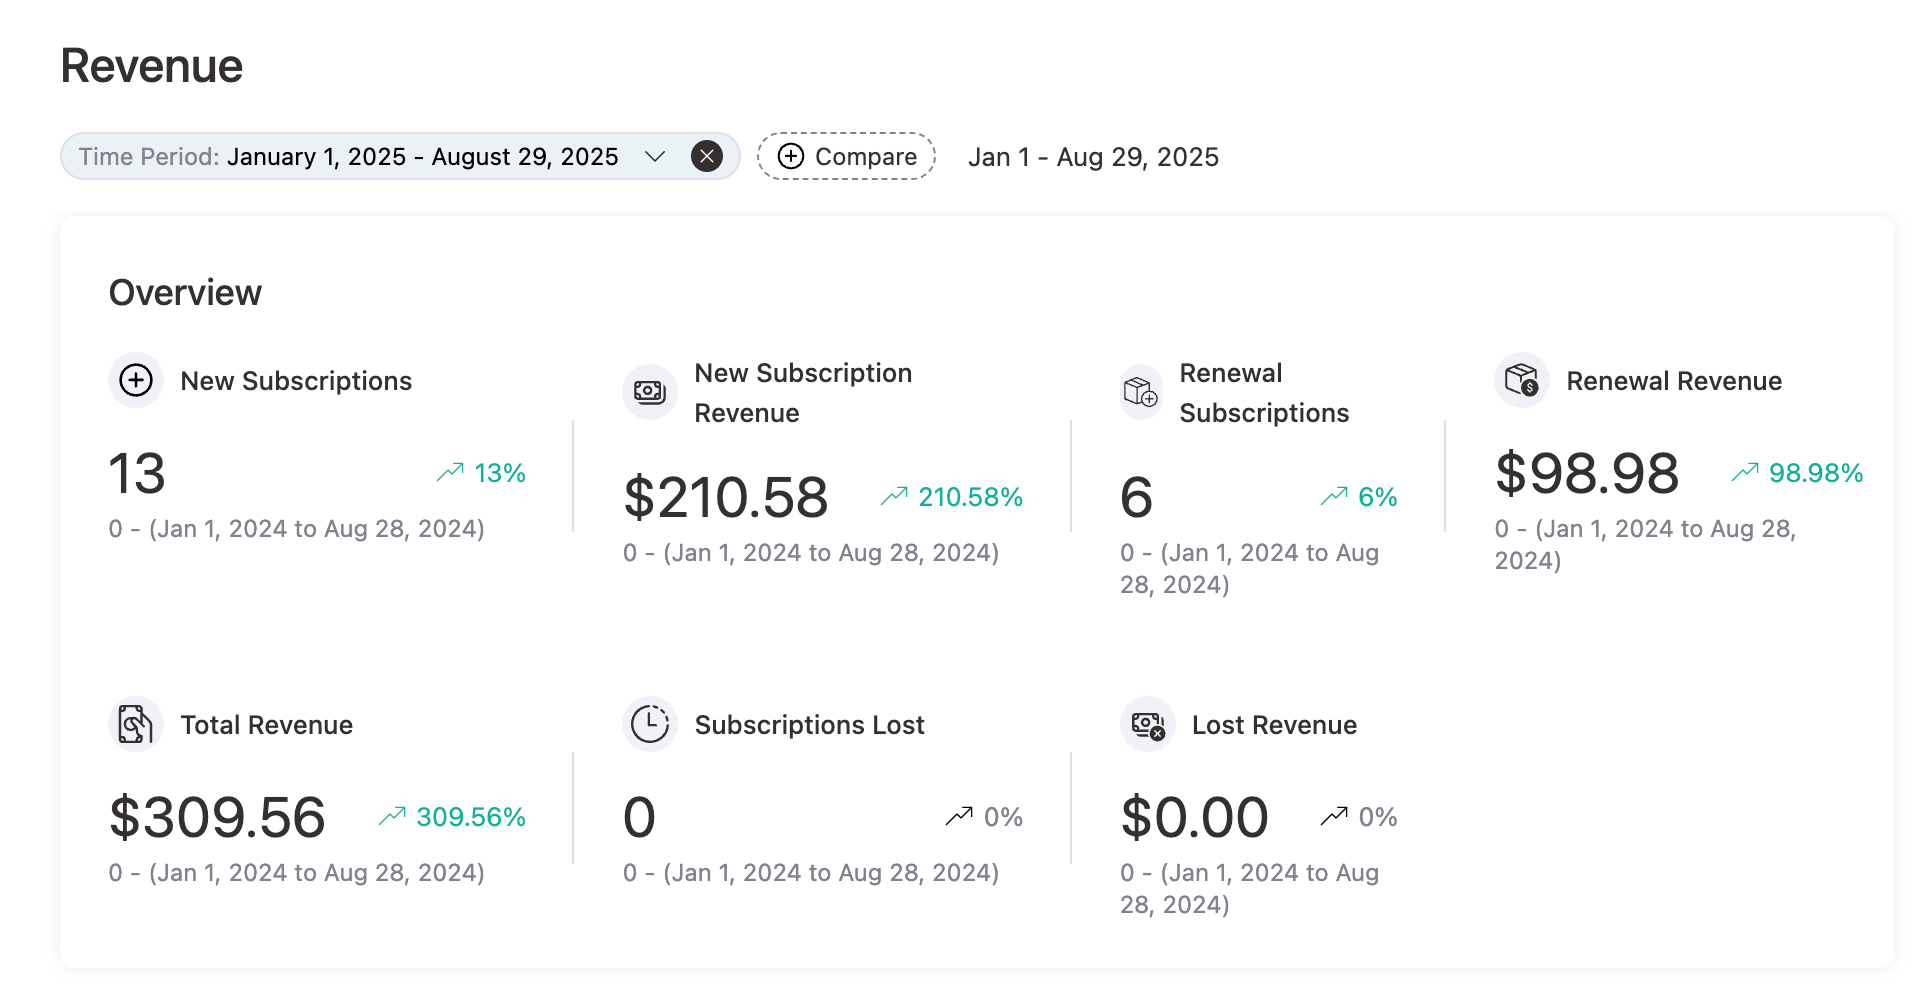Click the $309.56 Total Revenue figure

click(216, 817)
